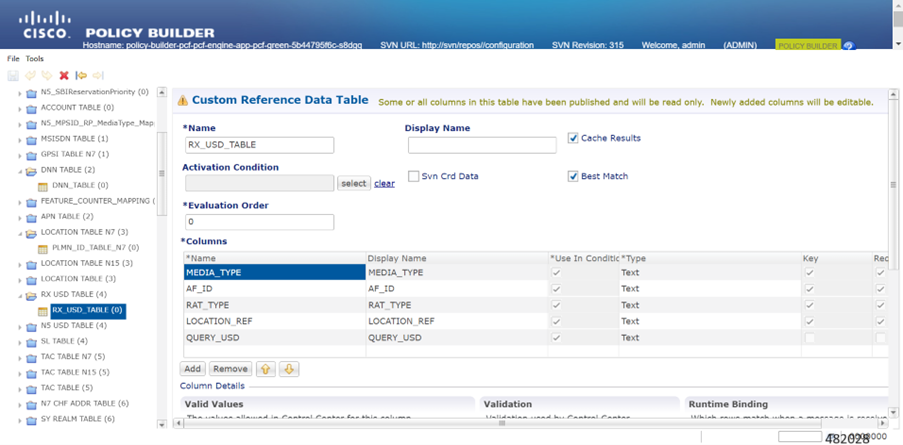
Task: Click the Display Name input field
Action: coord(482,145)
